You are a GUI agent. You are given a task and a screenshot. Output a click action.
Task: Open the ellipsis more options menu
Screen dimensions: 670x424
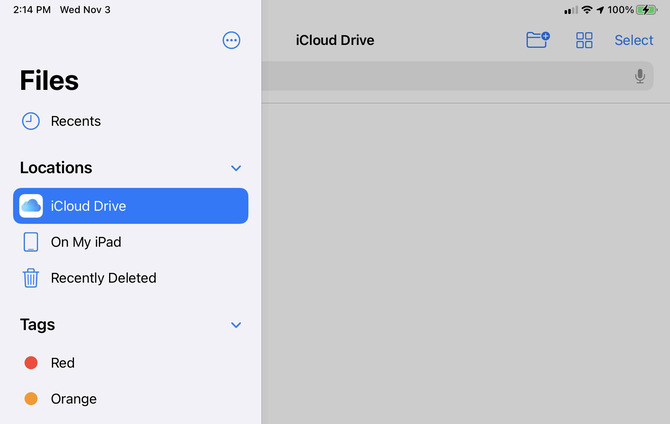[x=231, y=40]
